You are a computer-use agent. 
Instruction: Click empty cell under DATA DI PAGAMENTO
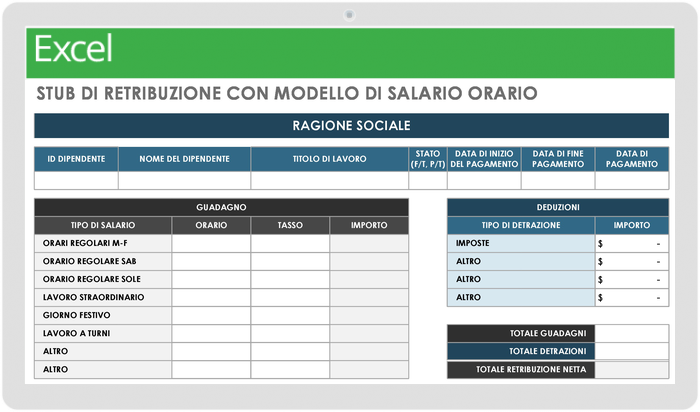(632, 180)
